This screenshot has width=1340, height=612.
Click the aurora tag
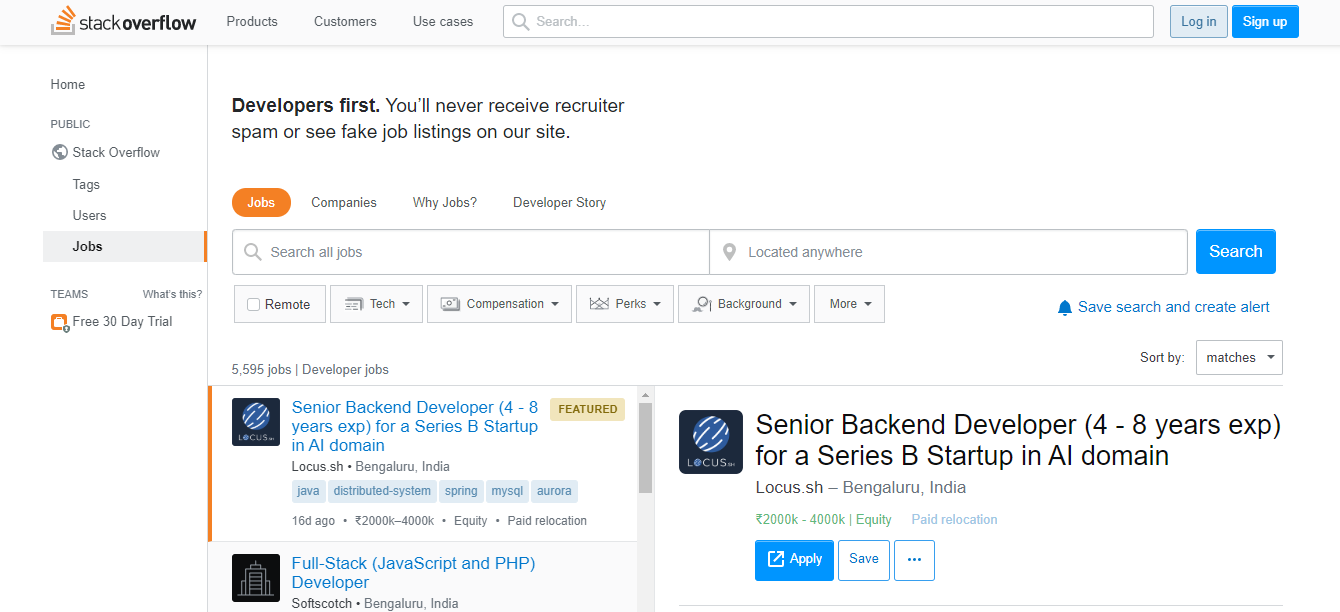click(x=554, y=491)
